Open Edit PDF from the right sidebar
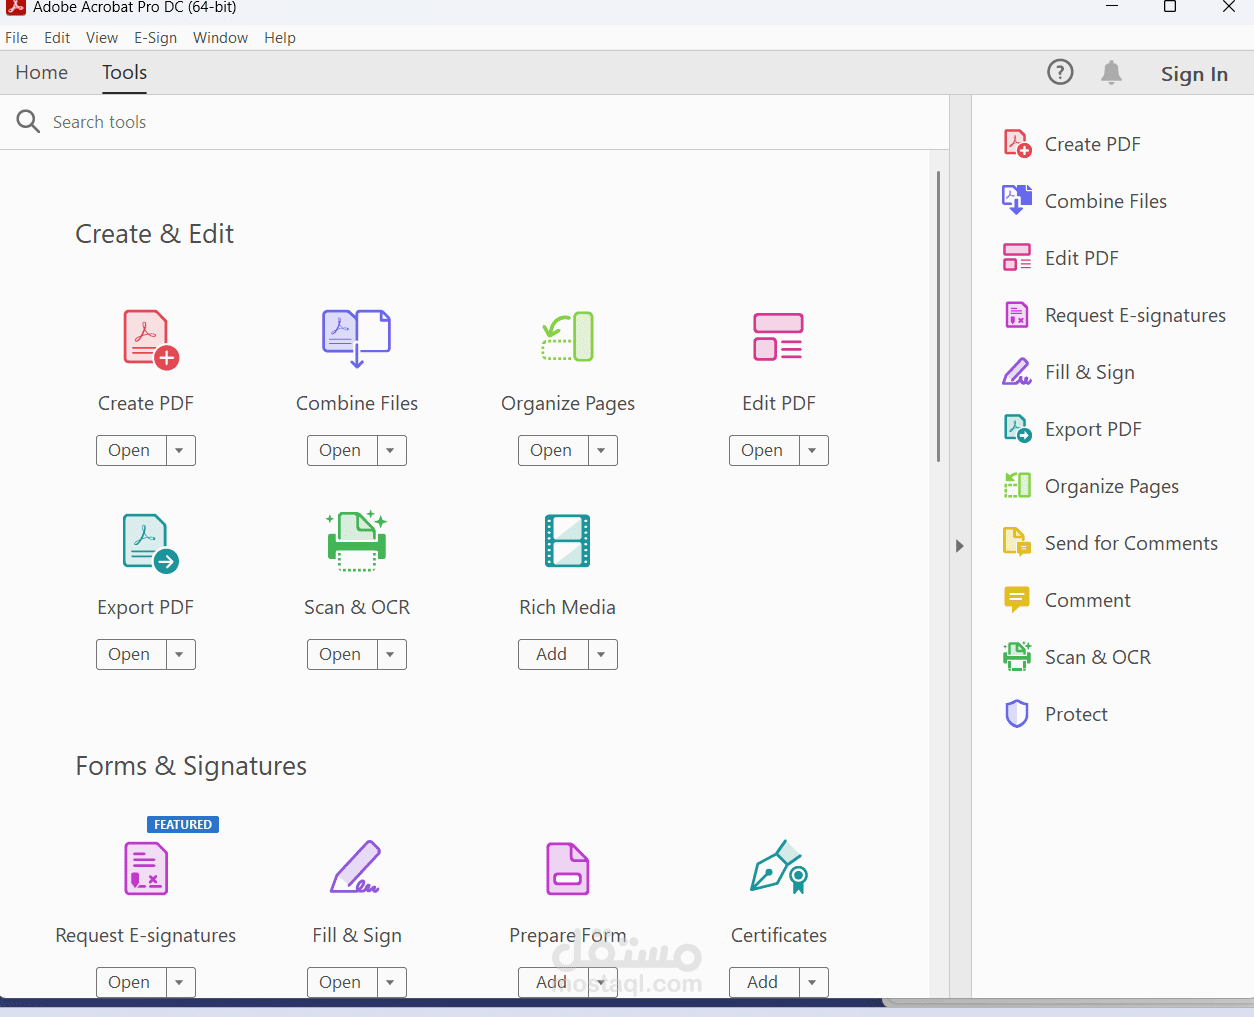Image resolution: width=1254 pixels, height=1017 pixels. 1060,258
